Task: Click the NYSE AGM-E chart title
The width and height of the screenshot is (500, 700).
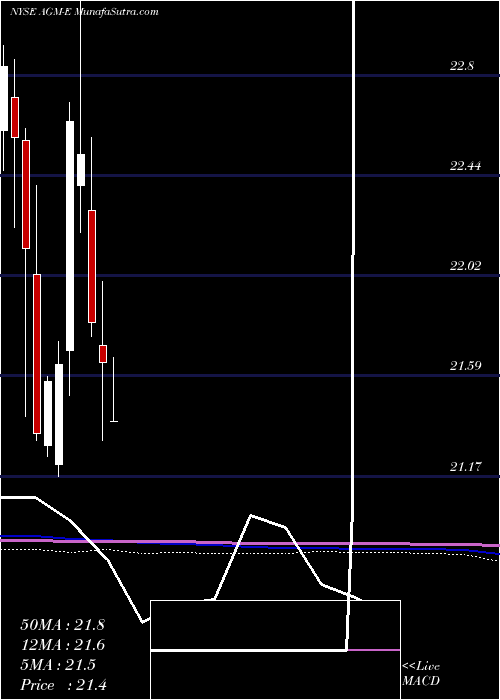Action: (83, 12)
